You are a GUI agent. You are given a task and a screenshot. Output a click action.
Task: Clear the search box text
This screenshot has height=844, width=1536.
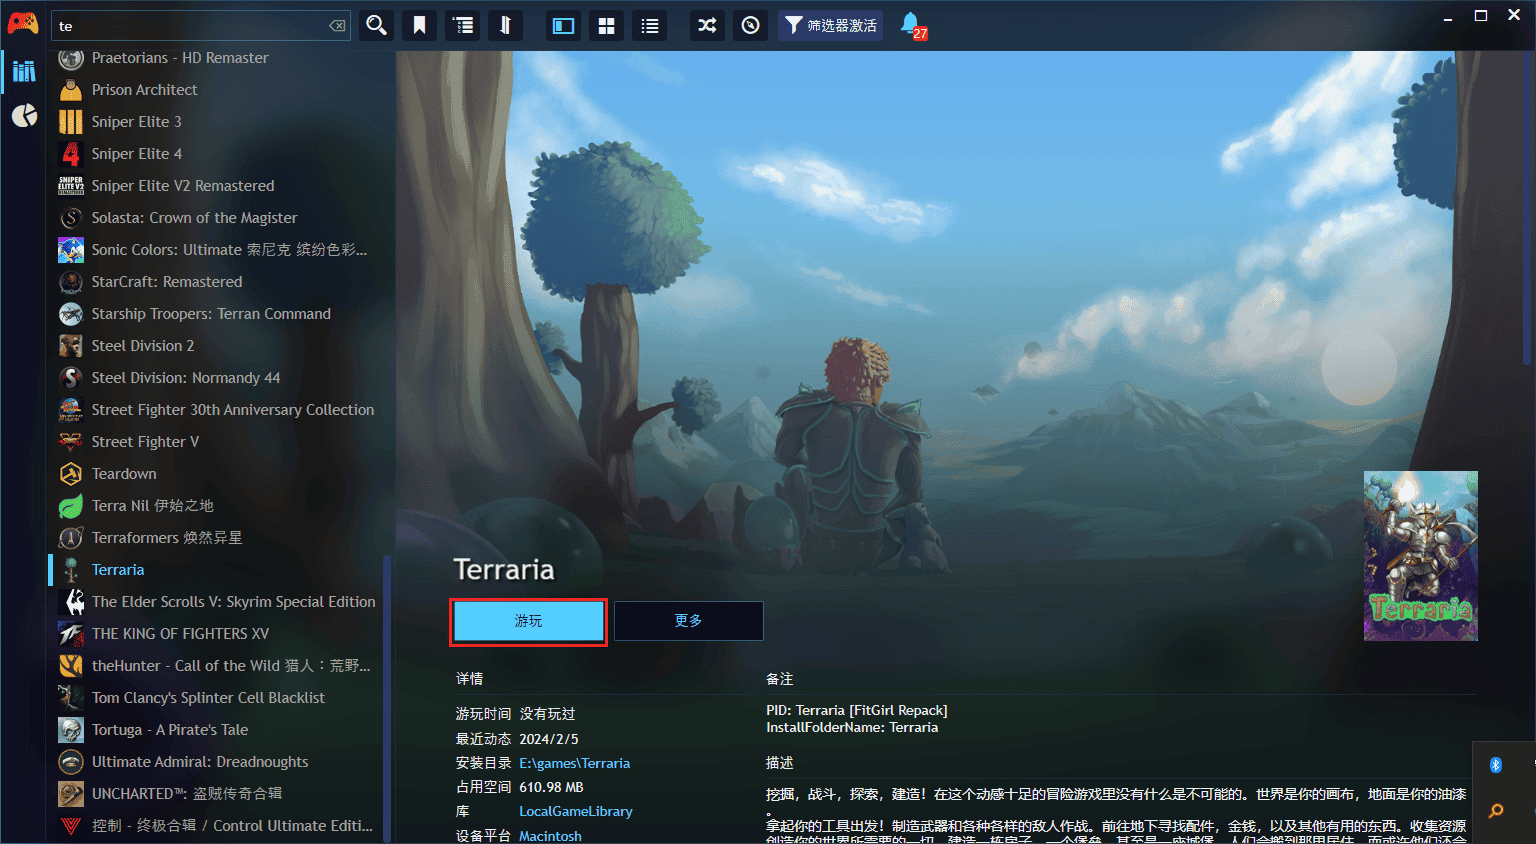337,26
